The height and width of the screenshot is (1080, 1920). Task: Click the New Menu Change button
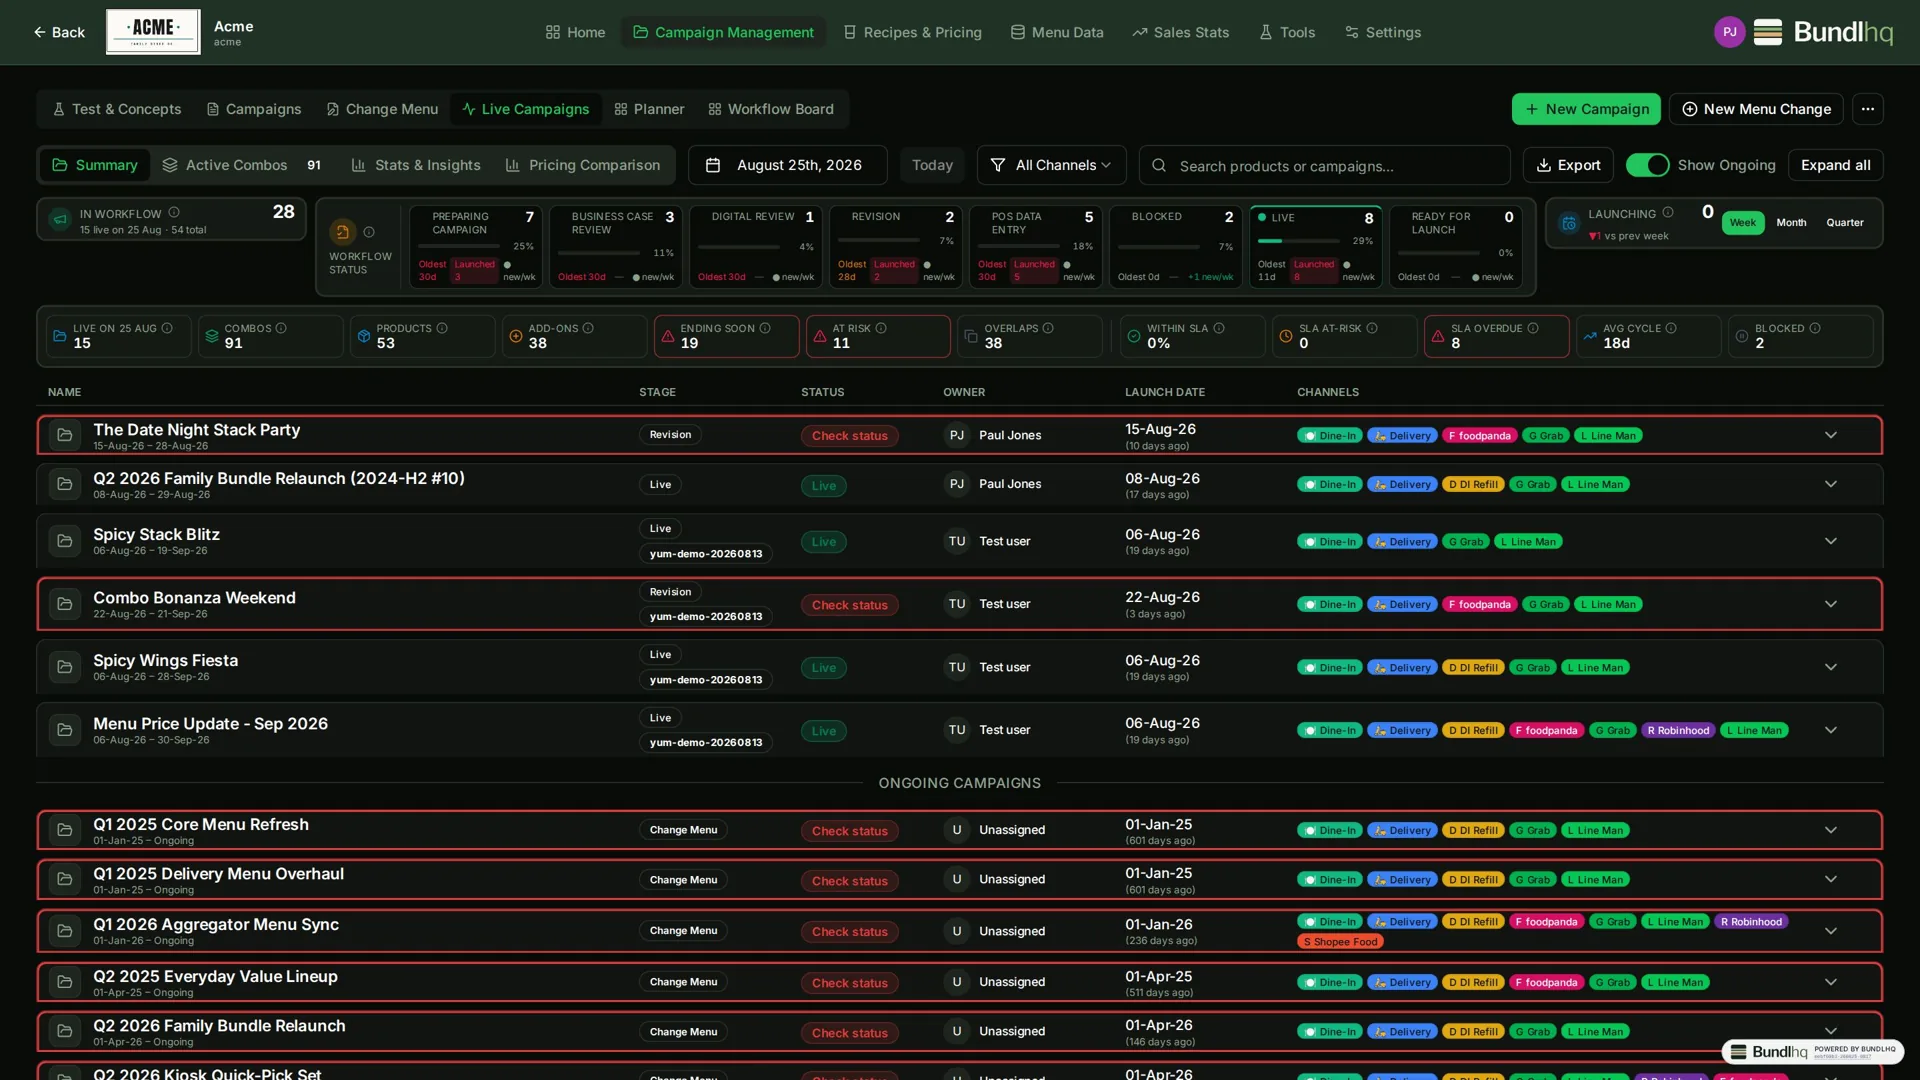[x=1756, y=109]
